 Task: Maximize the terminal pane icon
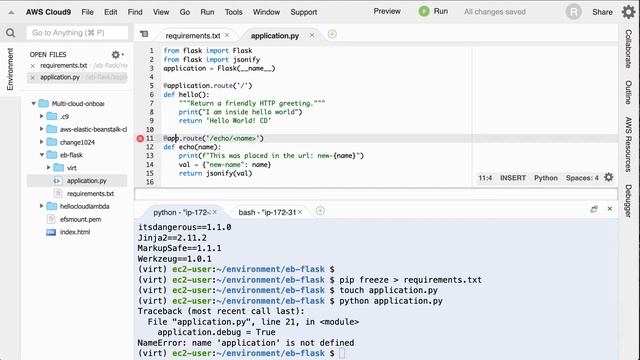tap(594, 209)
